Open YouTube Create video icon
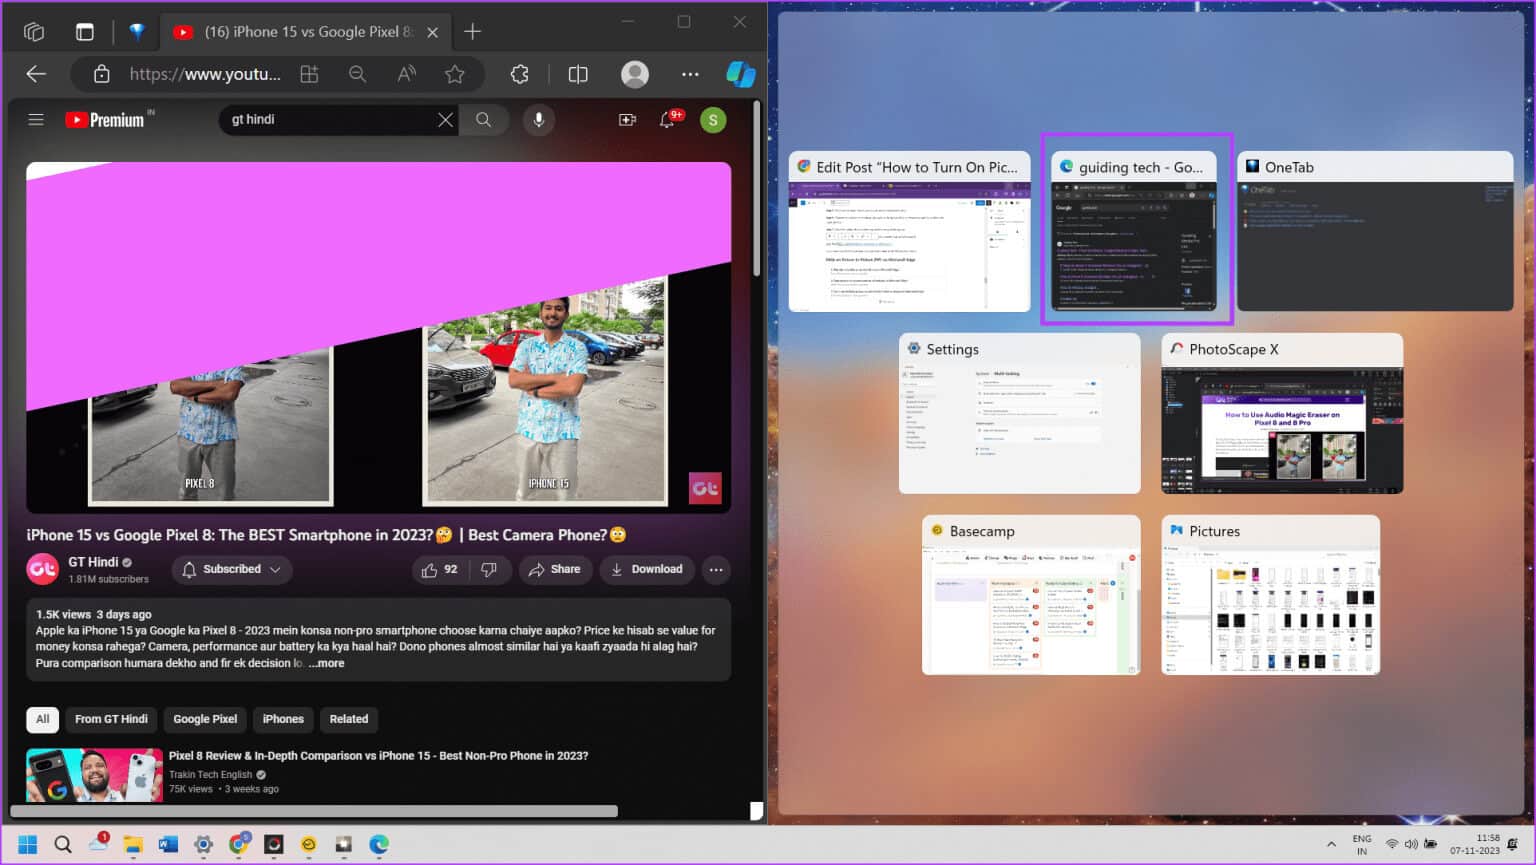Screen dimensions: 1536x865 click(x=627, y=120)
